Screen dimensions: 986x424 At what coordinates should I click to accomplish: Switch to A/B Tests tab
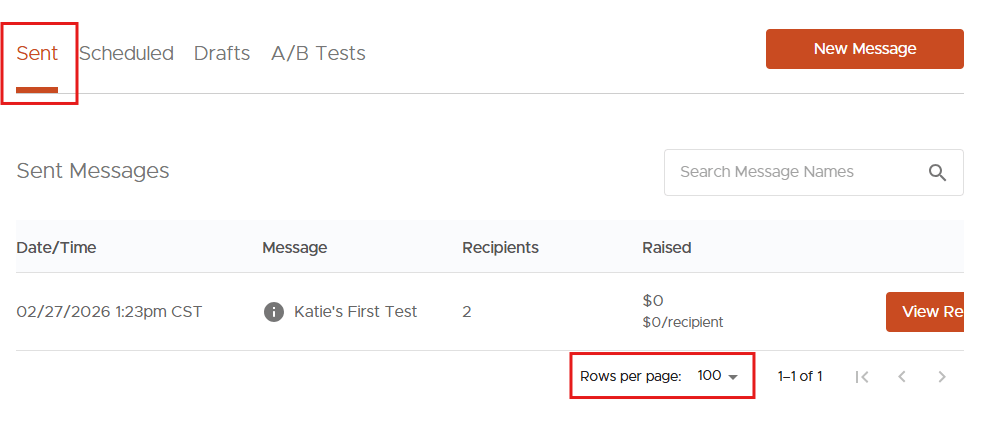click(318, 53)
